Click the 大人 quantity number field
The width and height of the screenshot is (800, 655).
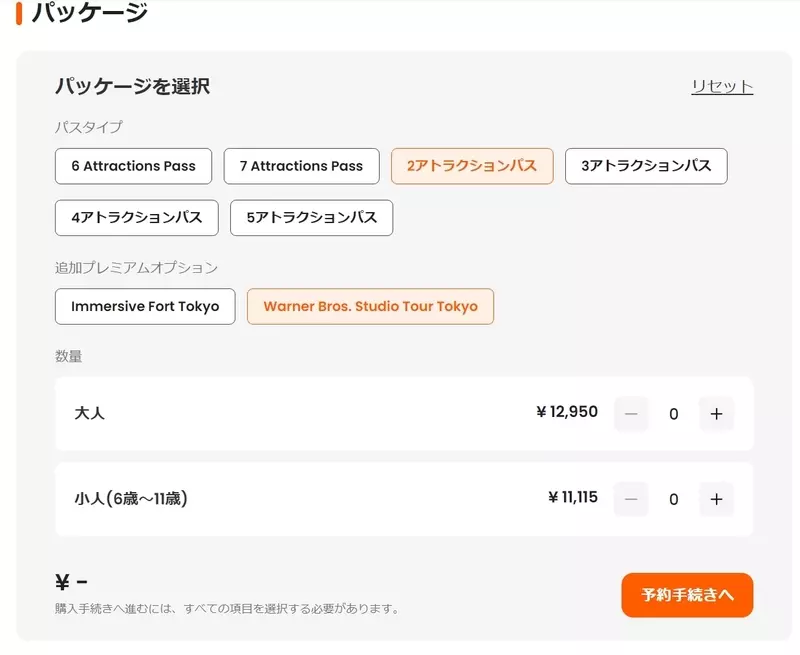tap(674, 414)
